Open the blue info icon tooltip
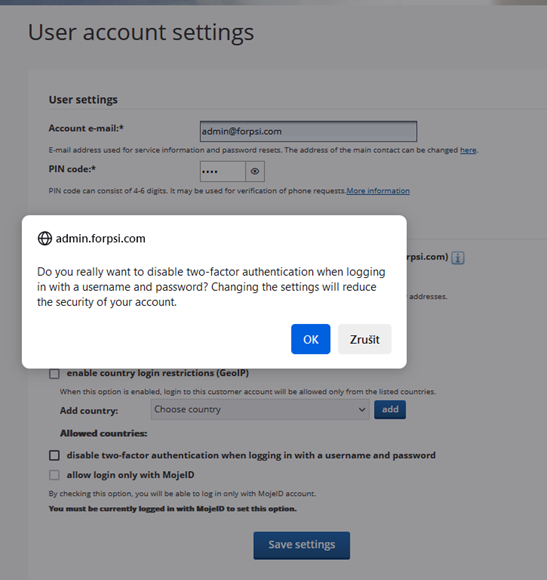This screenshot has height=580, width=547. tap(458, 257)
